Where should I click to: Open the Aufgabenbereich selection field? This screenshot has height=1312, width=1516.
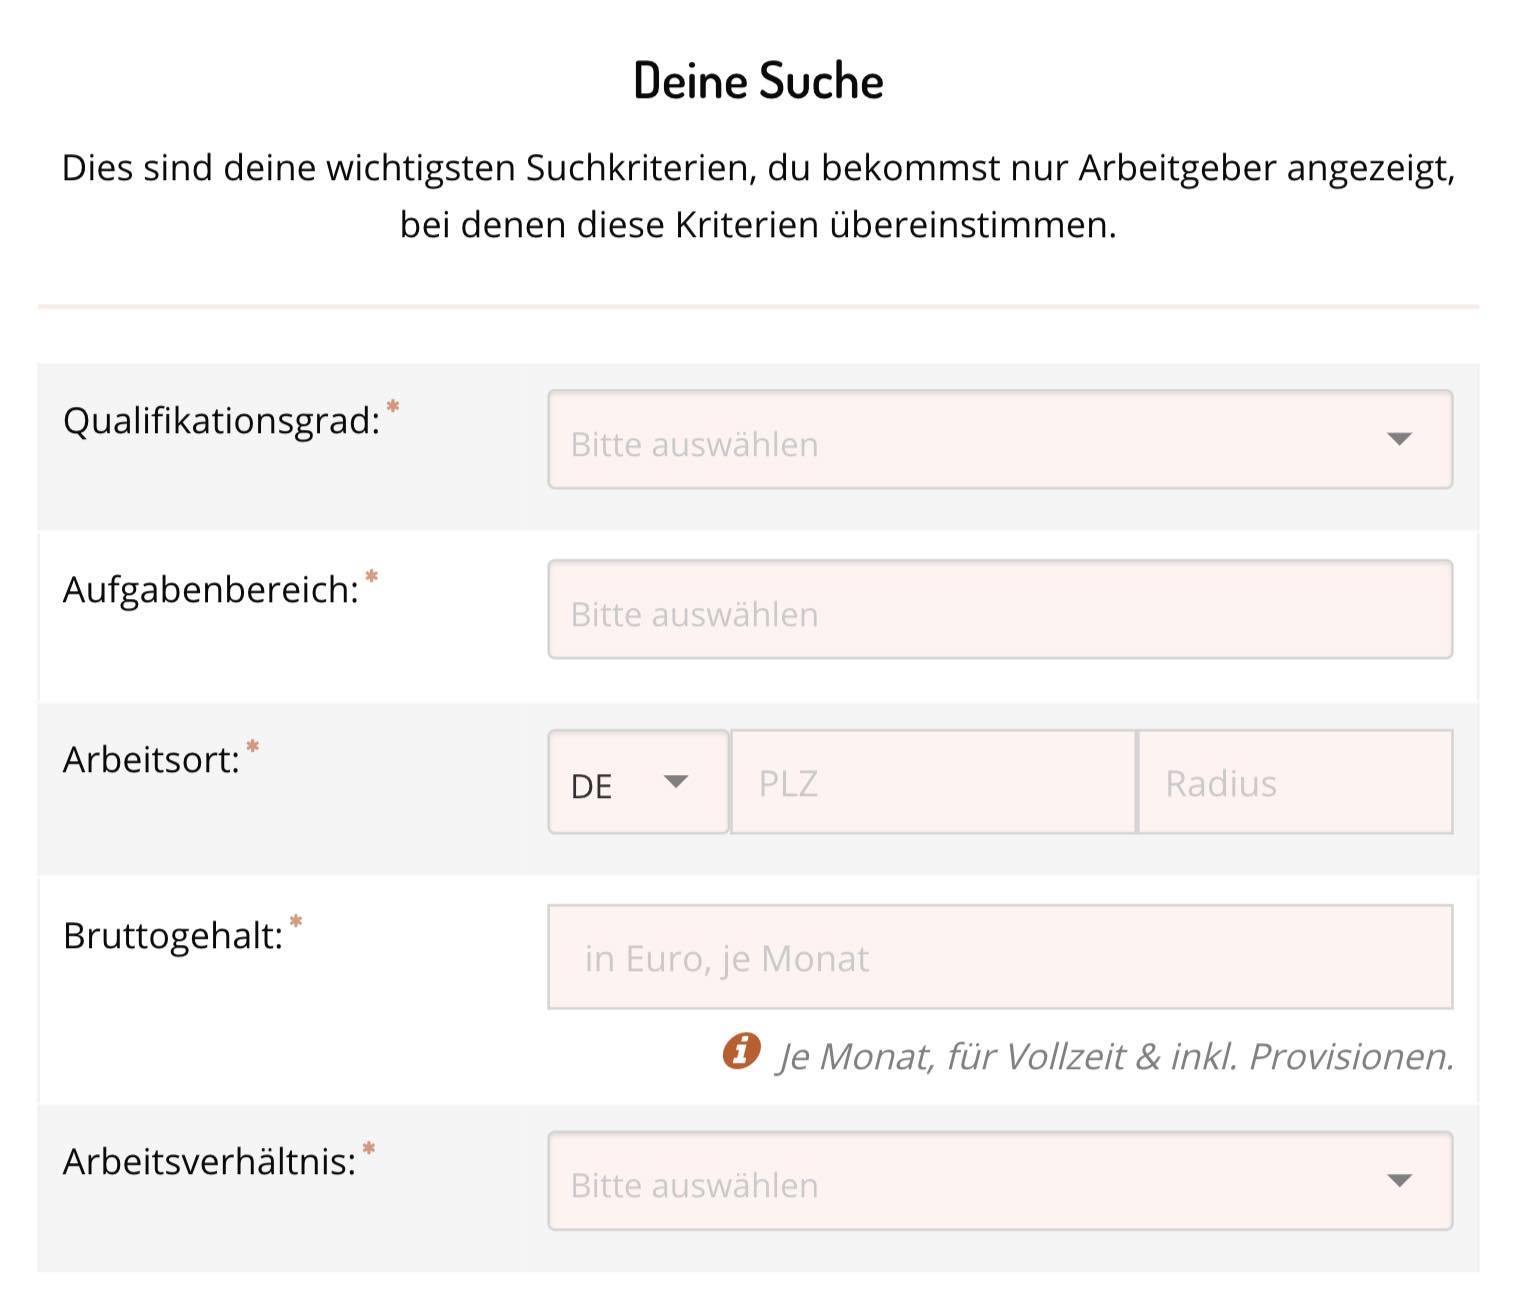click(1000, 610)
